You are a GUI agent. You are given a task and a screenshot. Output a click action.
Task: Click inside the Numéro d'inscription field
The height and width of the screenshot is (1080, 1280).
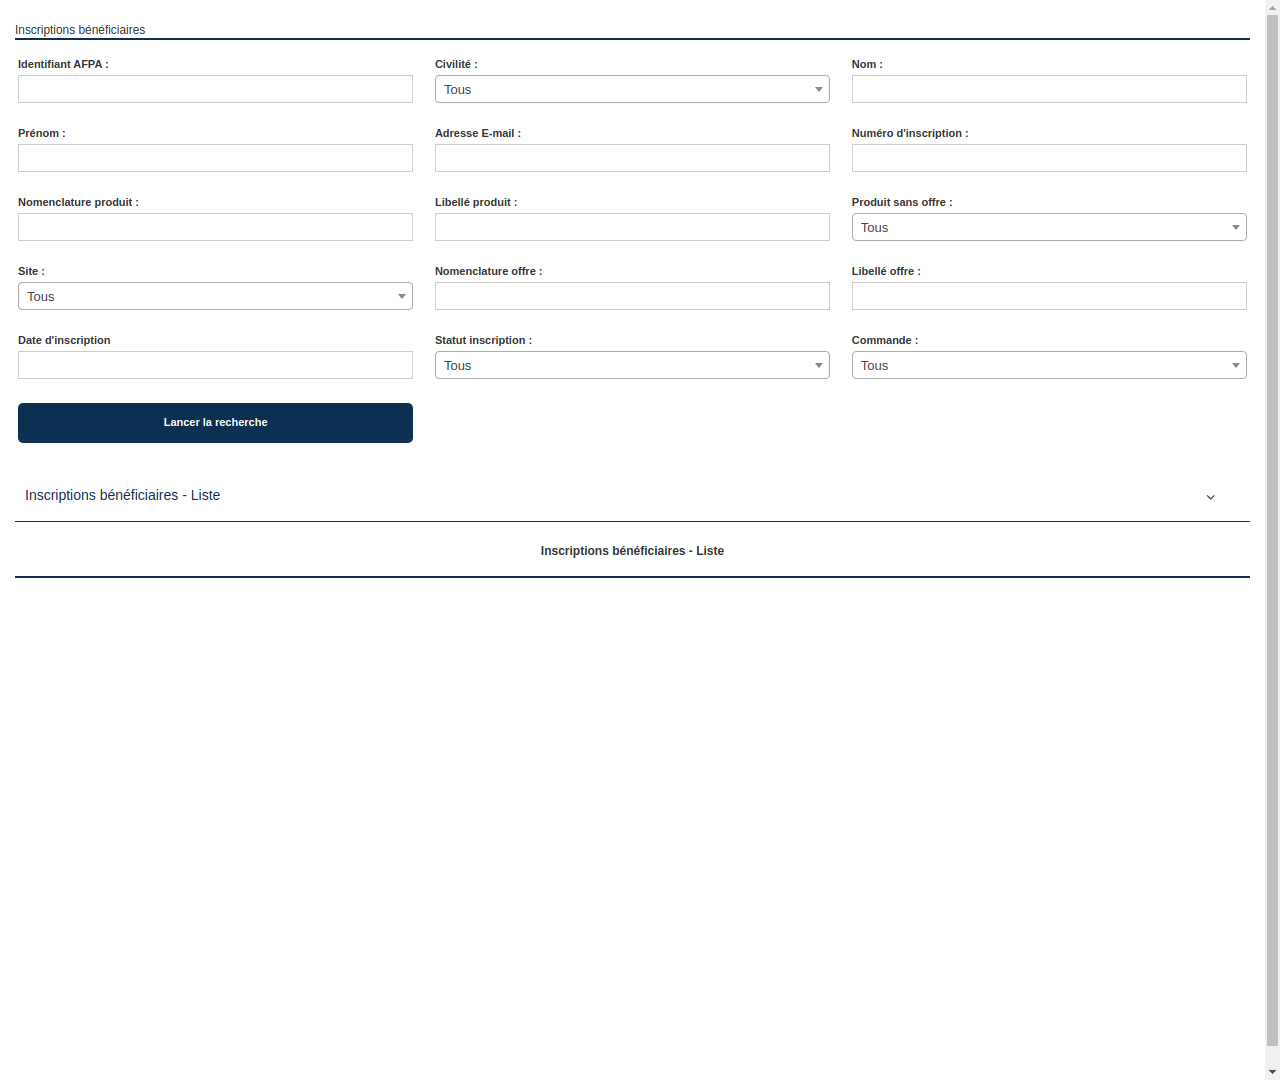click(1049, 158)
